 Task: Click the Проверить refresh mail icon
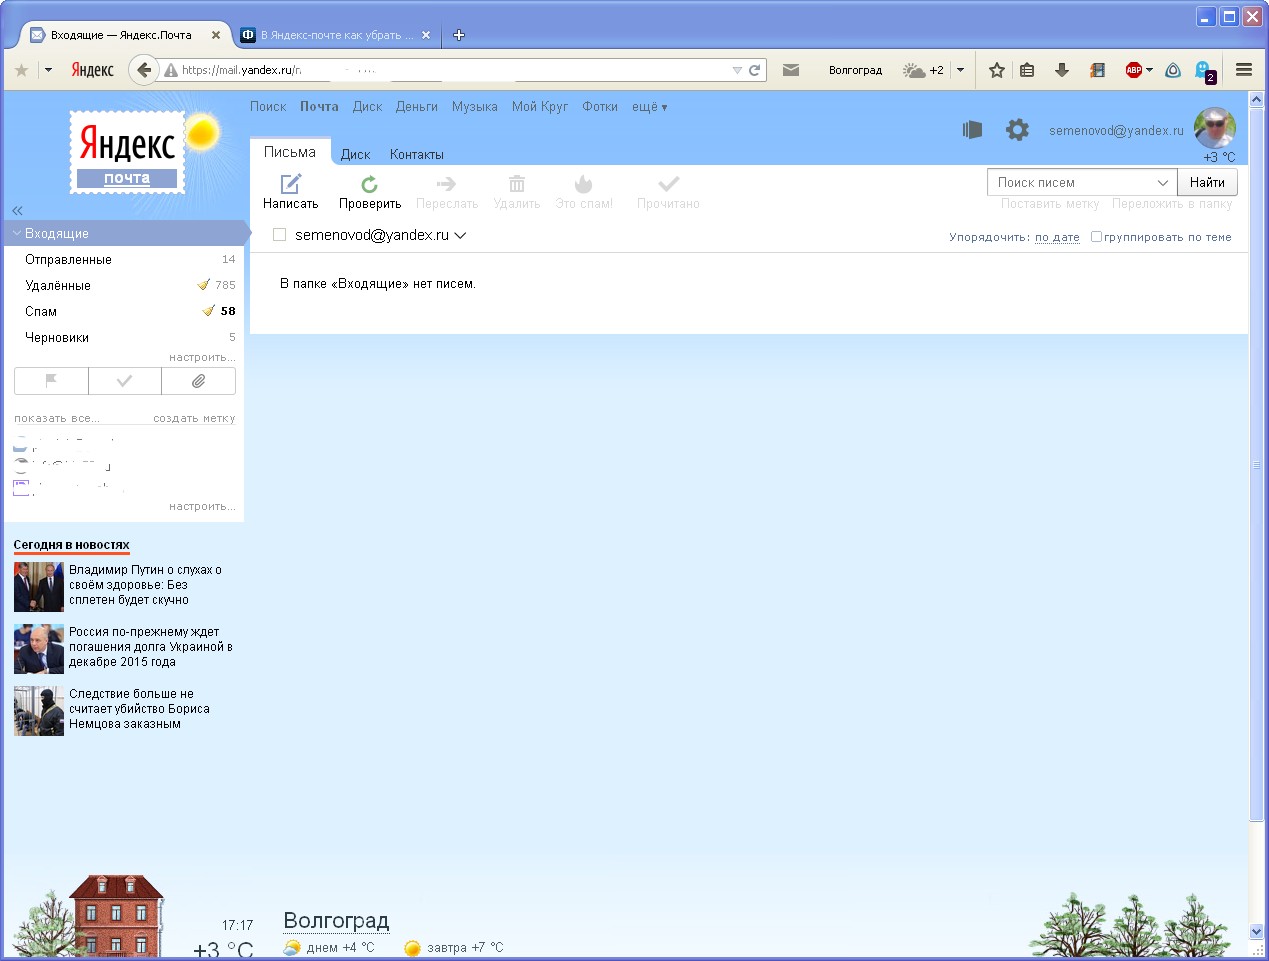(x=369, y=184)
